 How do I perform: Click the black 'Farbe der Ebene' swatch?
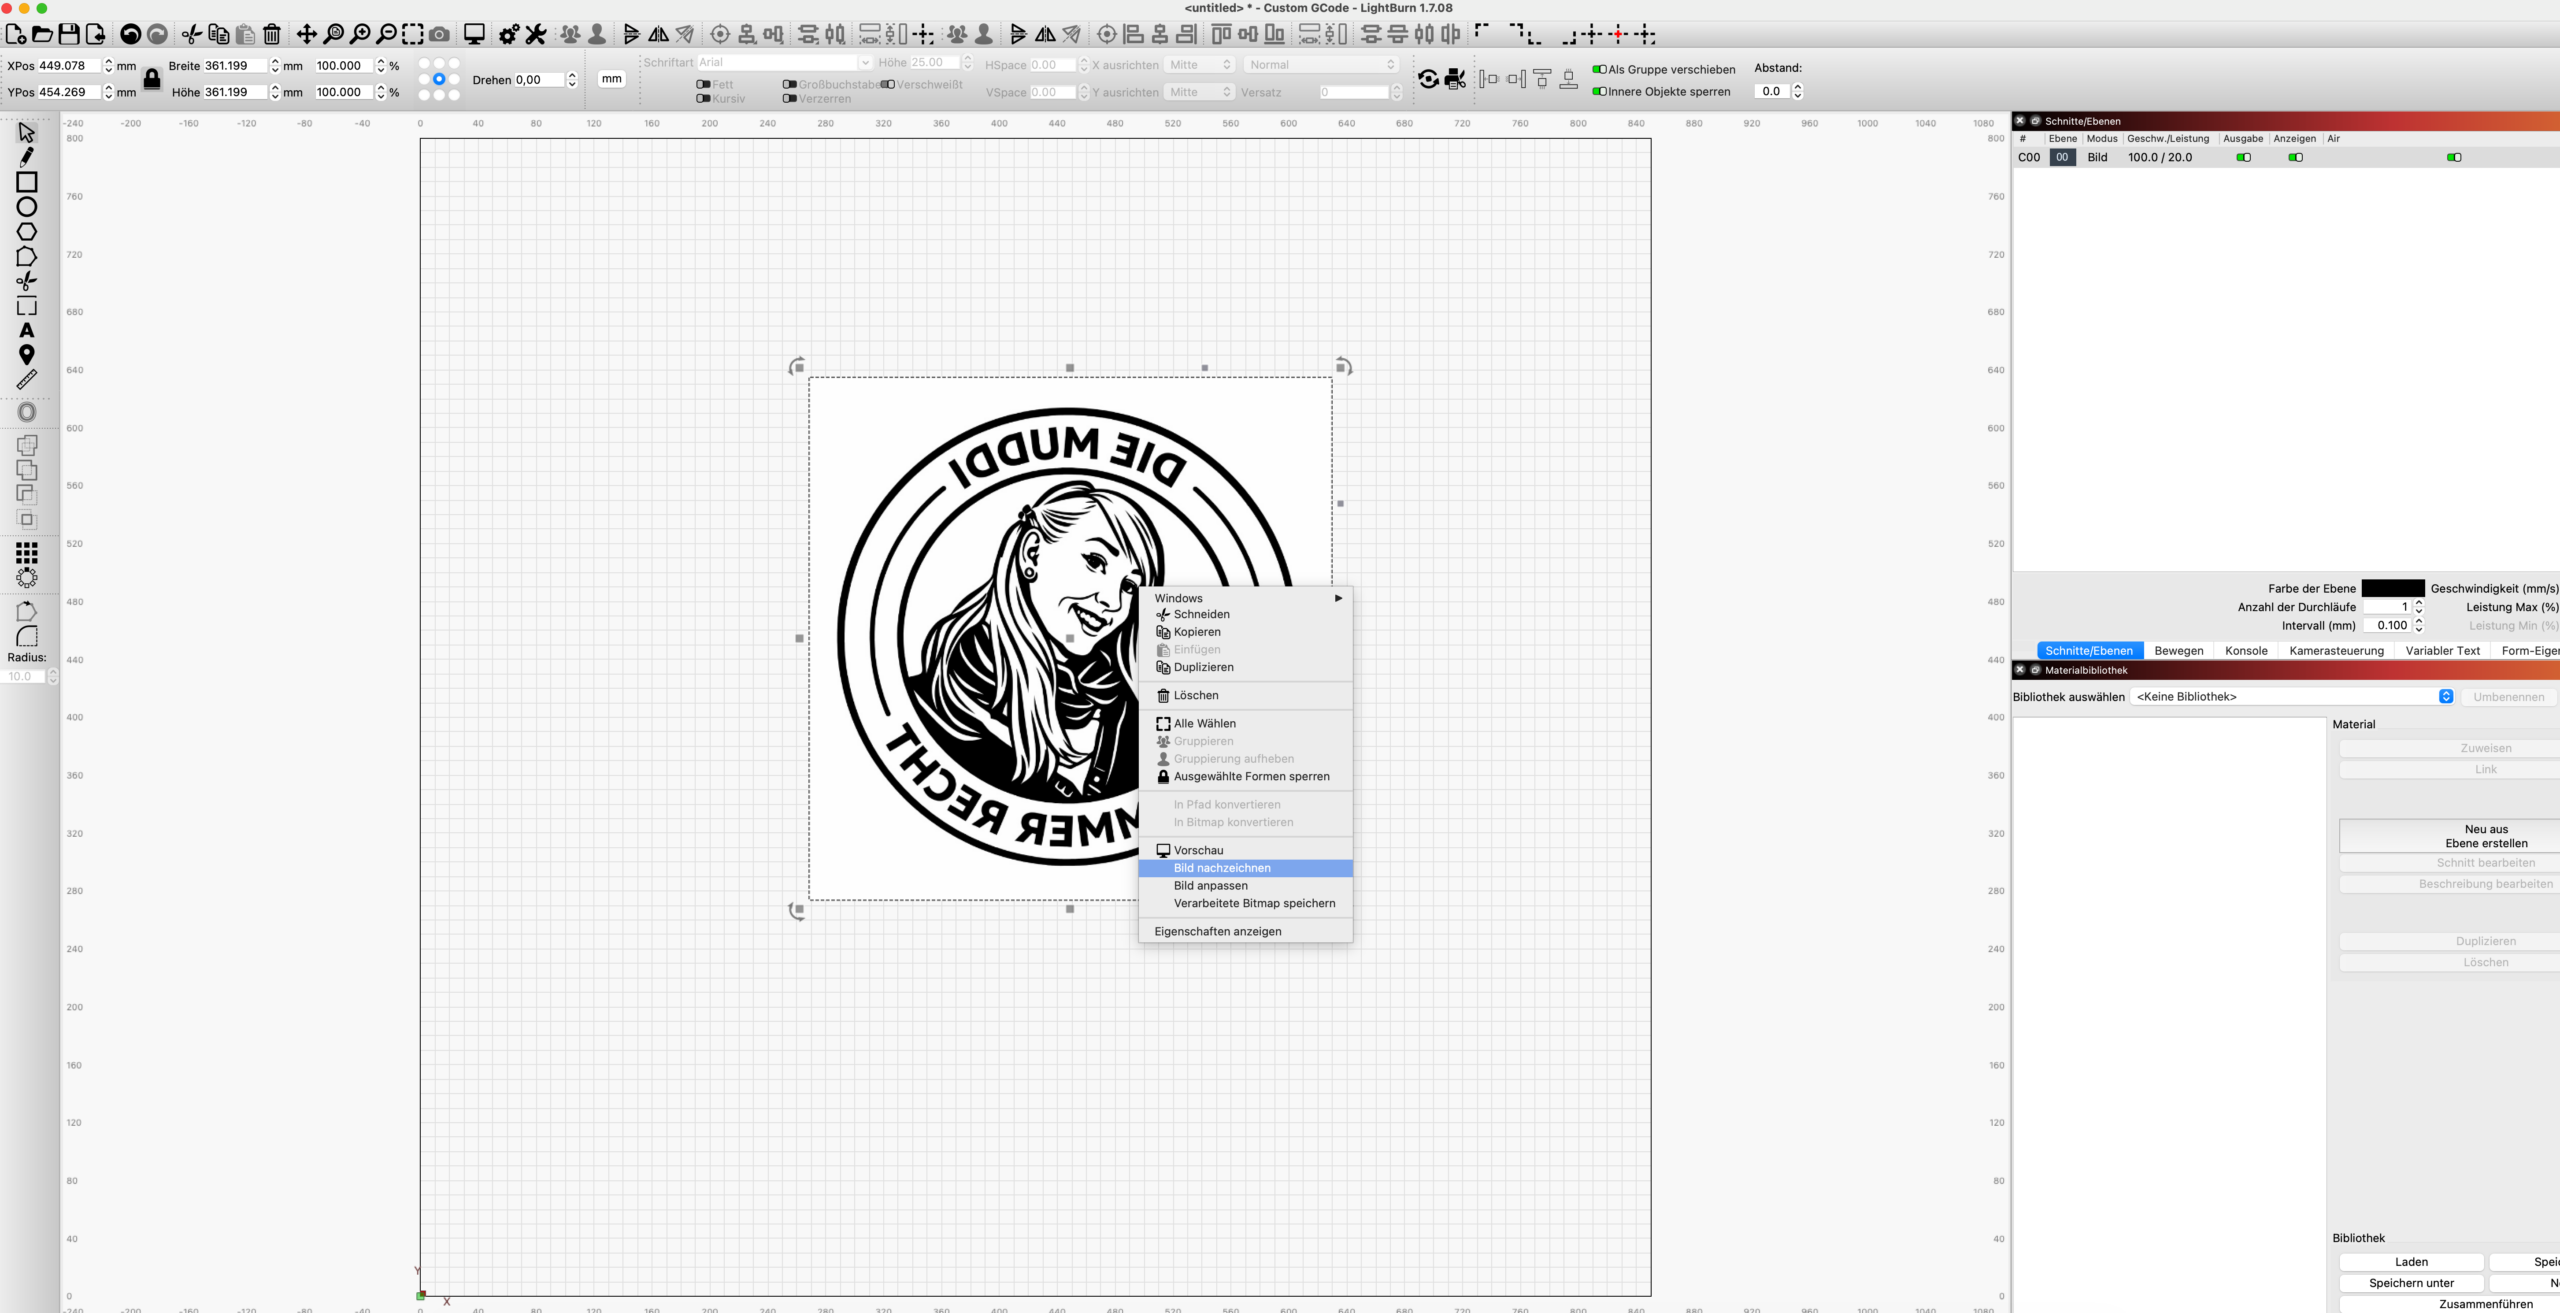click(2392, 588)
